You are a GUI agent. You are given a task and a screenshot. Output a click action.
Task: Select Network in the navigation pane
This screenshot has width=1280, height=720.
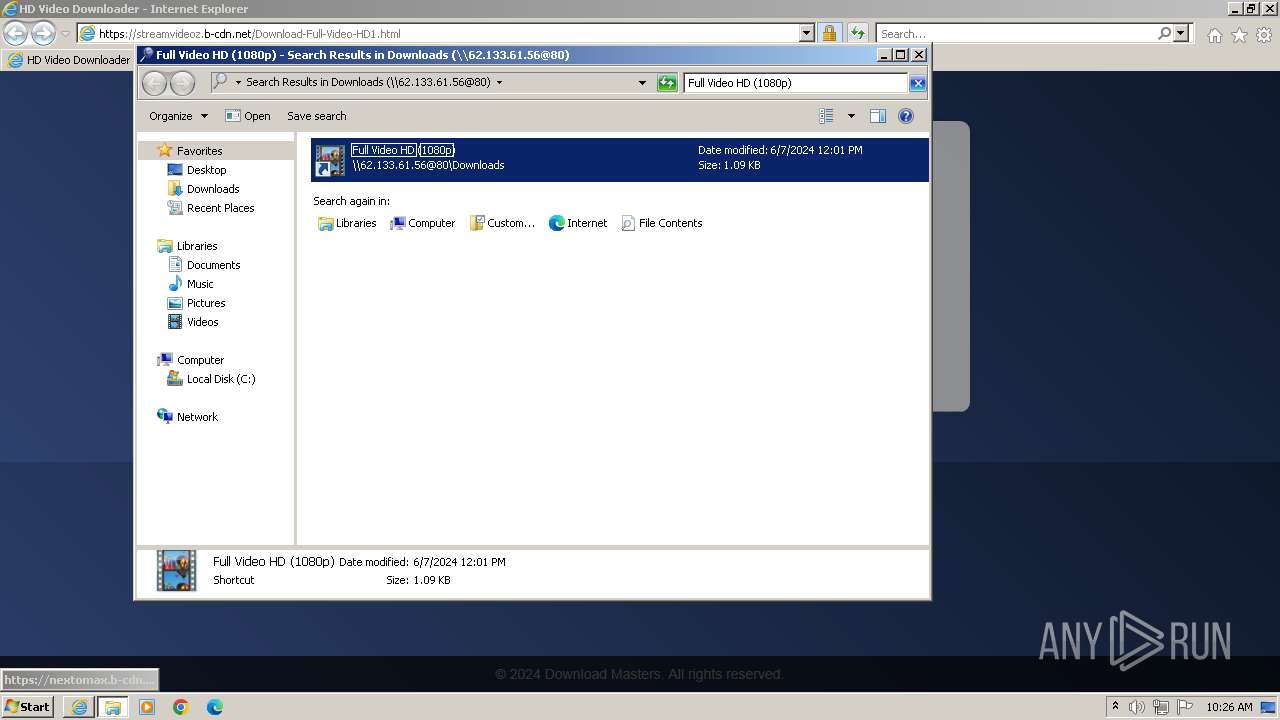click(x=197, y=417)
